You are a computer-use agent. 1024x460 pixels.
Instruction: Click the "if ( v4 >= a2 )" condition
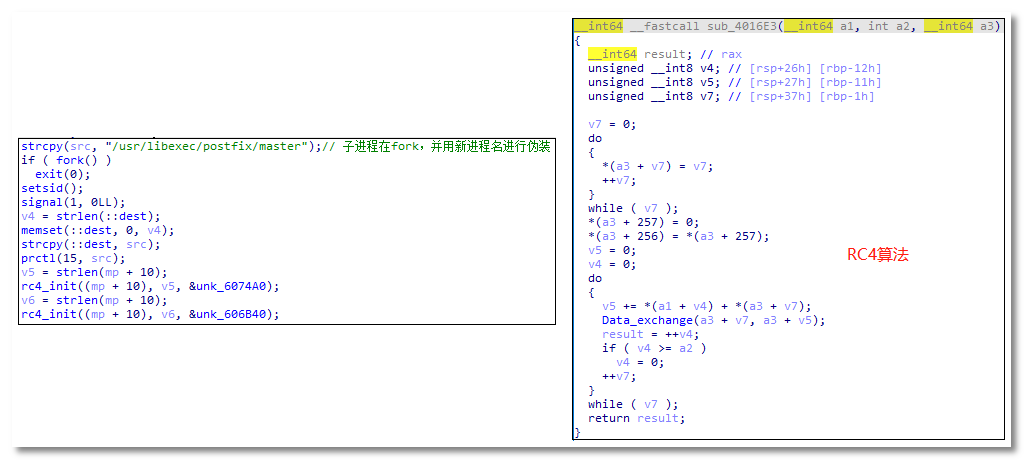coord(654,348)
